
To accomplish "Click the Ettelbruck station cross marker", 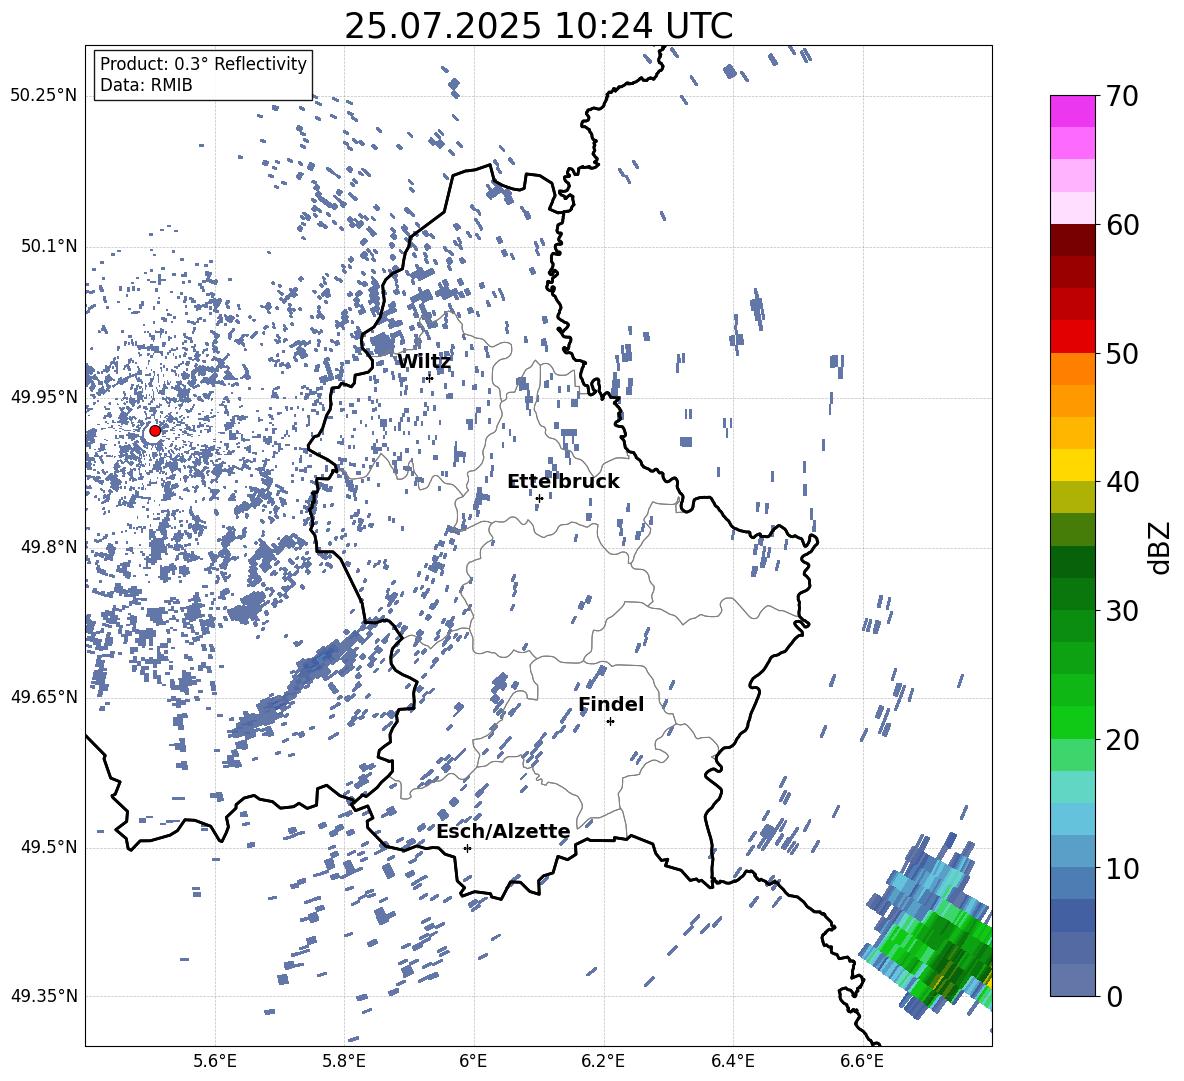I will 539,498.
